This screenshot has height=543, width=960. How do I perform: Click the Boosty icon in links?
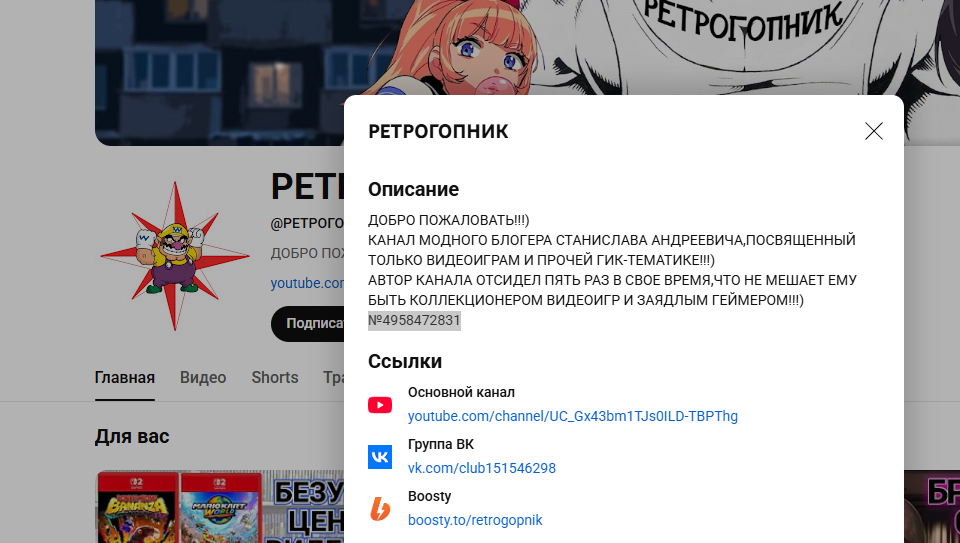pyautogui.click(x=380, y=509)
